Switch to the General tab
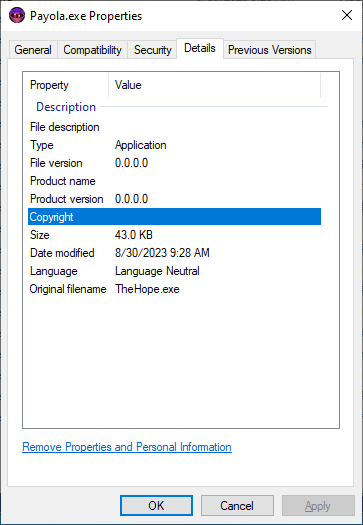 (x=33, y=50)
